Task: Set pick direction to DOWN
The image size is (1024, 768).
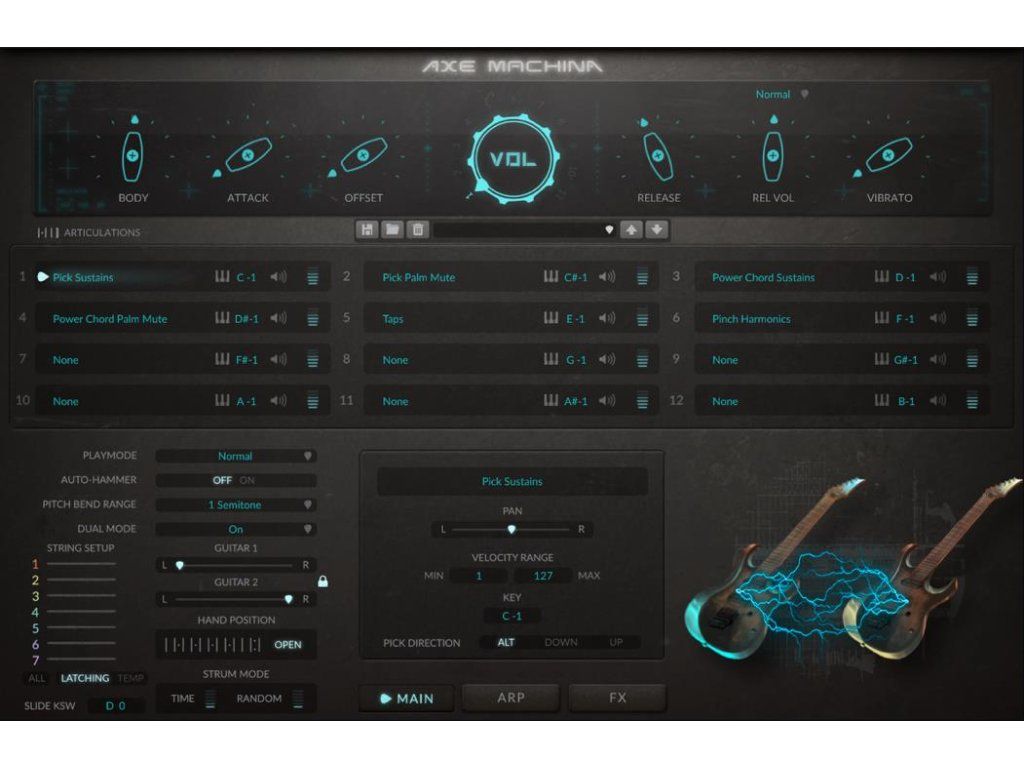Action: (x=561, y=643)
